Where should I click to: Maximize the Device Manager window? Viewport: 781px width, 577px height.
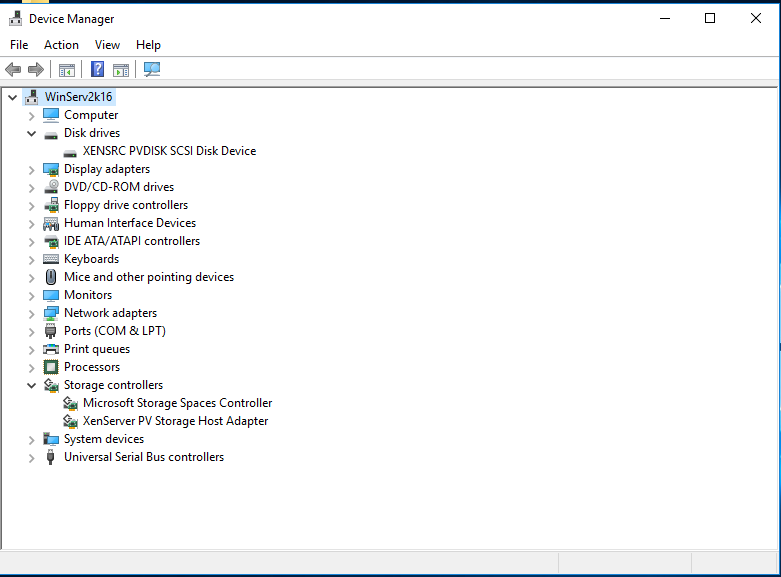710,18
